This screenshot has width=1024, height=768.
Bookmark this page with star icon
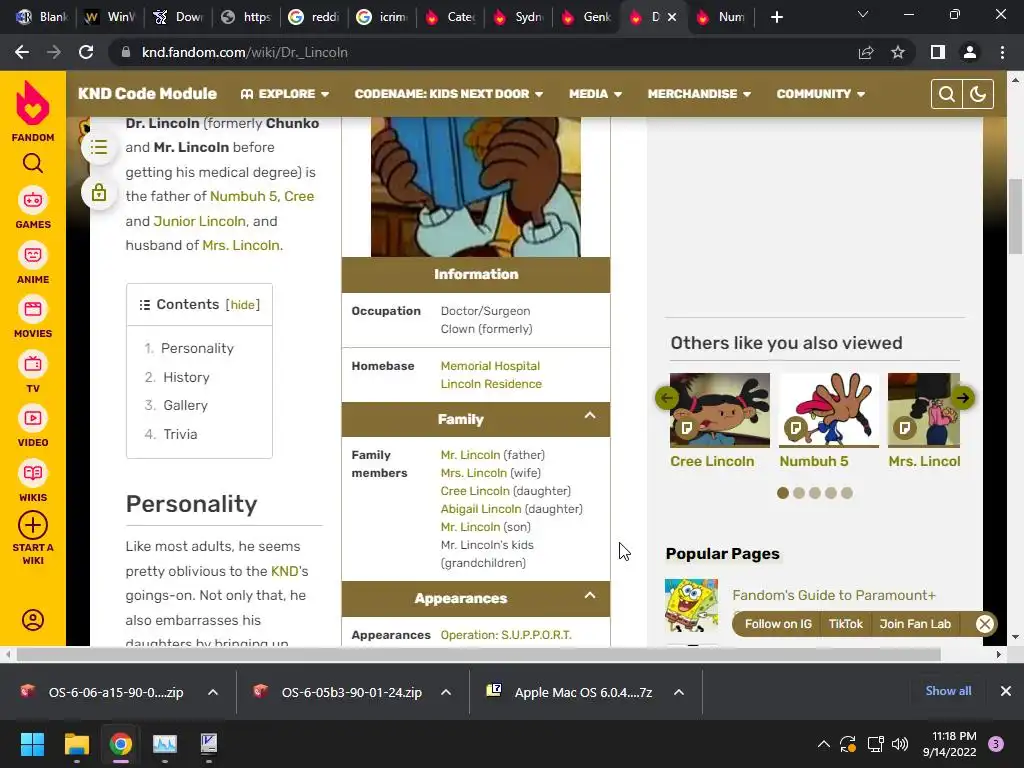click(x=898, y=52)
